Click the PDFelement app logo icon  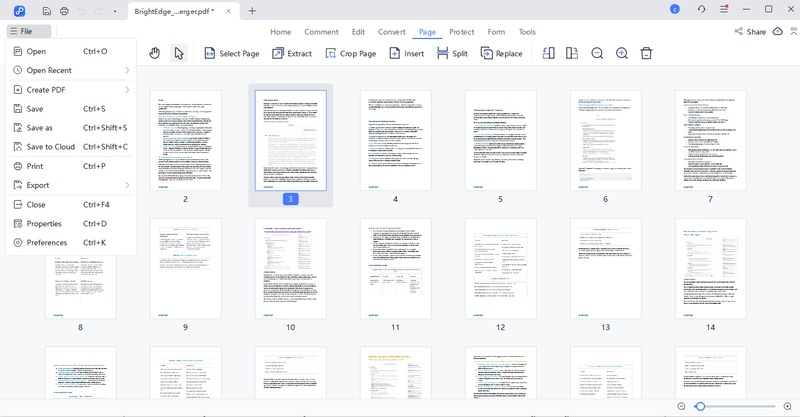pyautogui.click(x=19, y=11)
